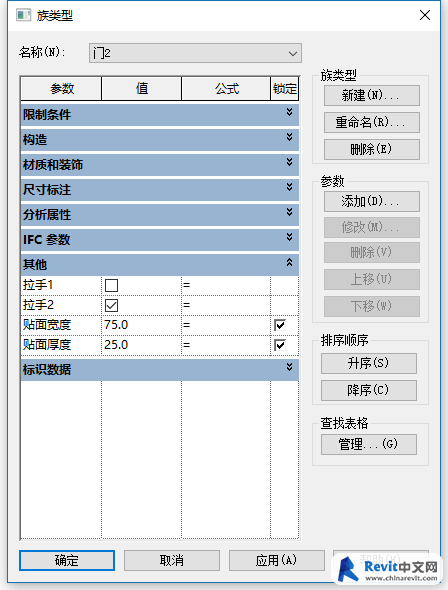Open the 名称 type dropdown showing 门2

(x=195, y=53)
